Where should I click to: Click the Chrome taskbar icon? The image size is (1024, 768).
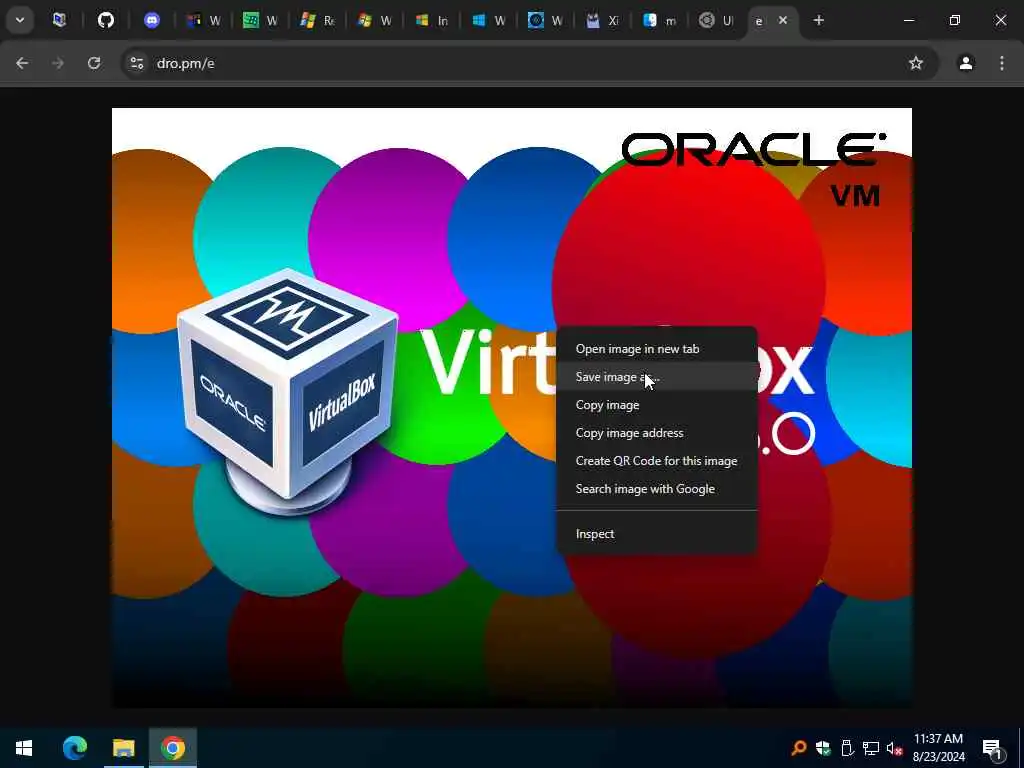point(173,748)
